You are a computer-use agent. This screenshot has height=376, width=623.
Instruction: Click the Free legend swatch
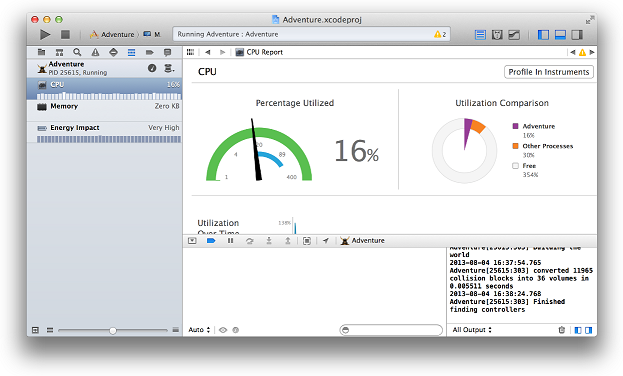515,166
